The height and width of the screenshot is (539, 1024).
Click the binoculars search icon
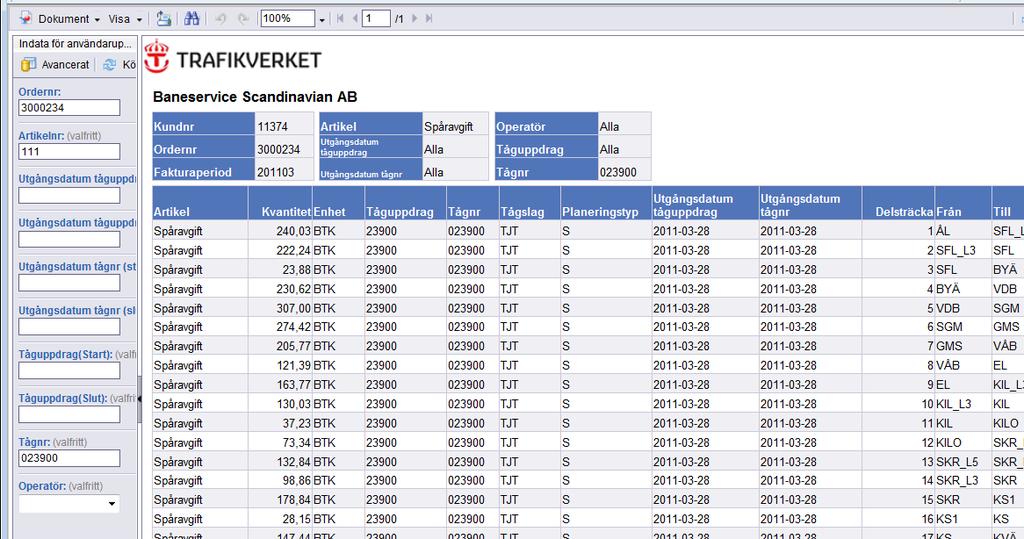click(x=191, y=19)
